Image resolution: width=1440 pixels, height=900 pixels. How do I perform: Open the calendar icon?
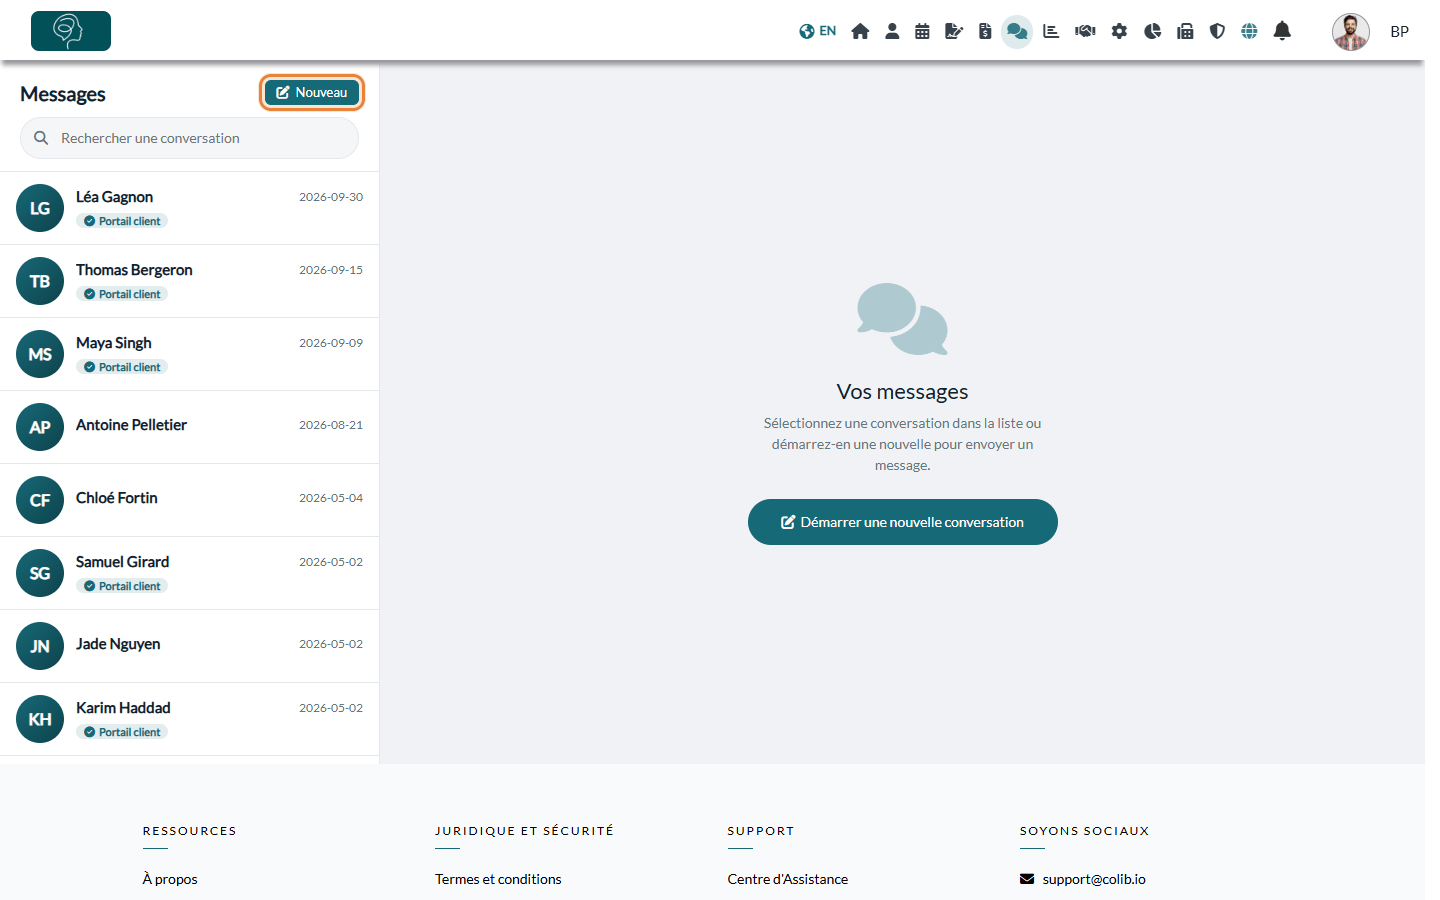(922, 31)
